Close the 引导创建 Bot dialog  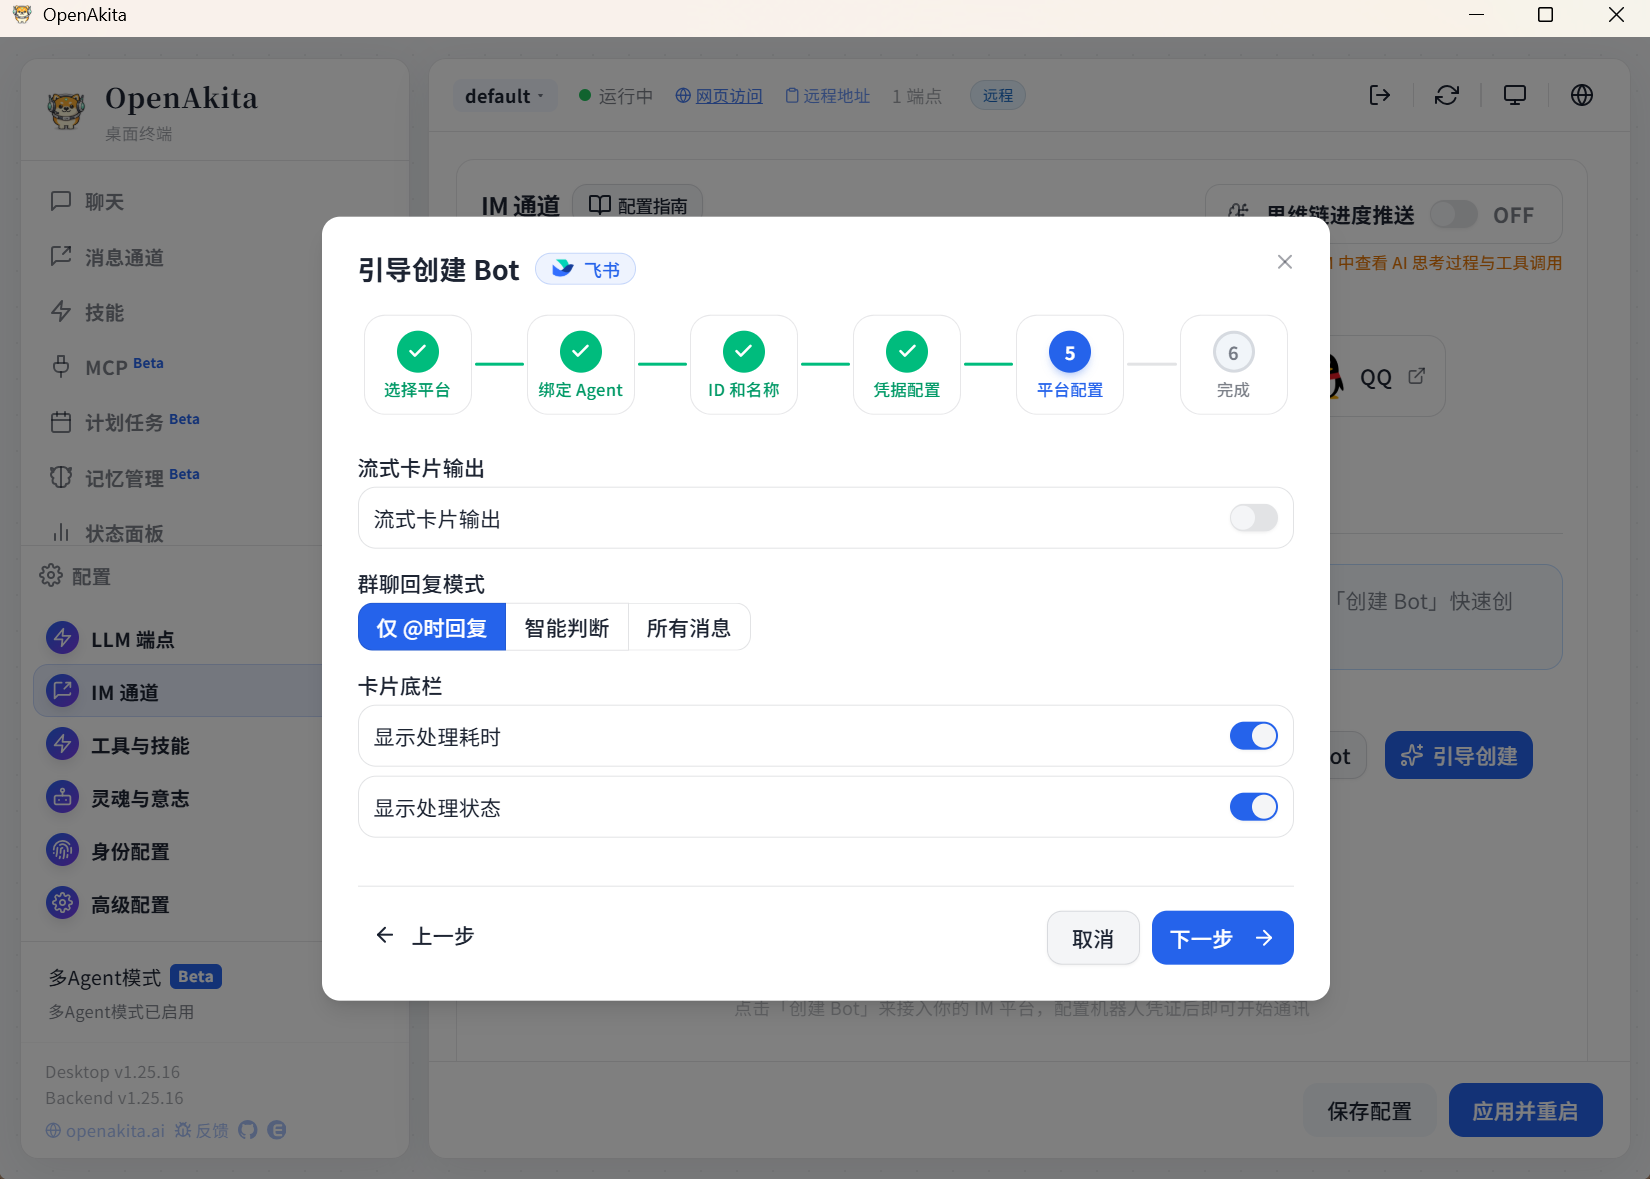click(x=1285, y=262)
